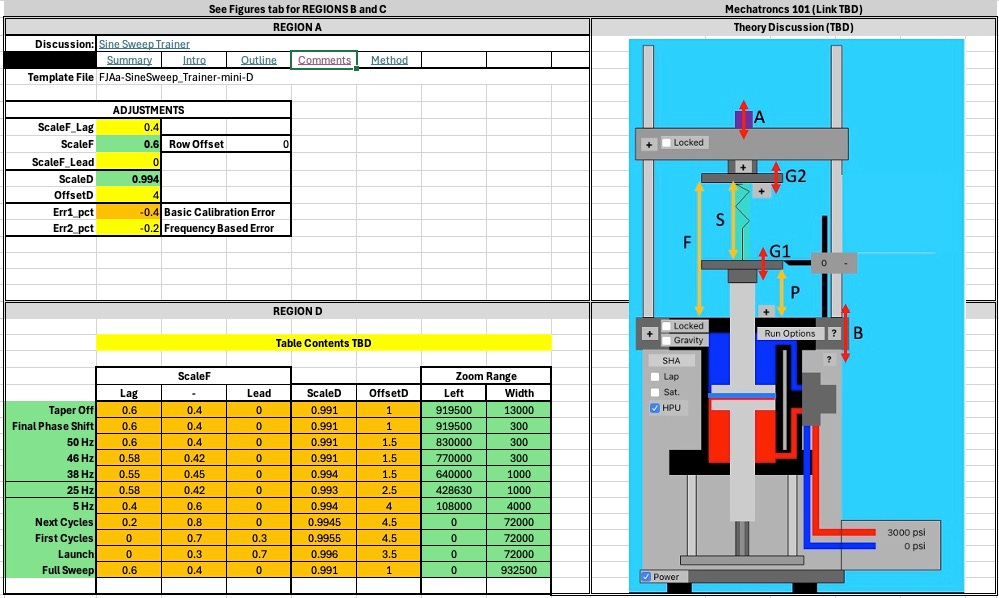Click the 3000 psi pressure label
The image size is (999, 598).
pos(906,532)
